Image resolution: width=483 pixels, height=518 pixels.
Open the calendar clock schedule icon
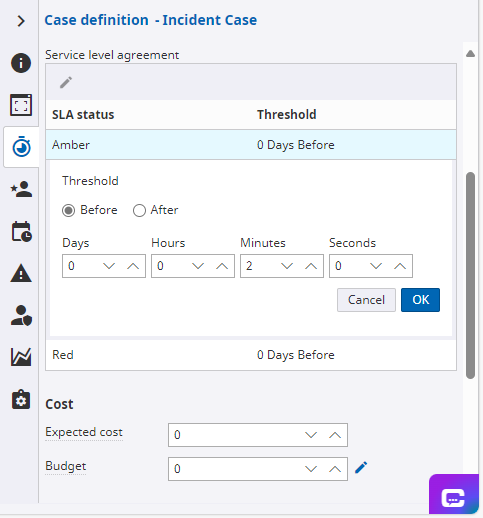pyautogui.click(x=22, y=231)
